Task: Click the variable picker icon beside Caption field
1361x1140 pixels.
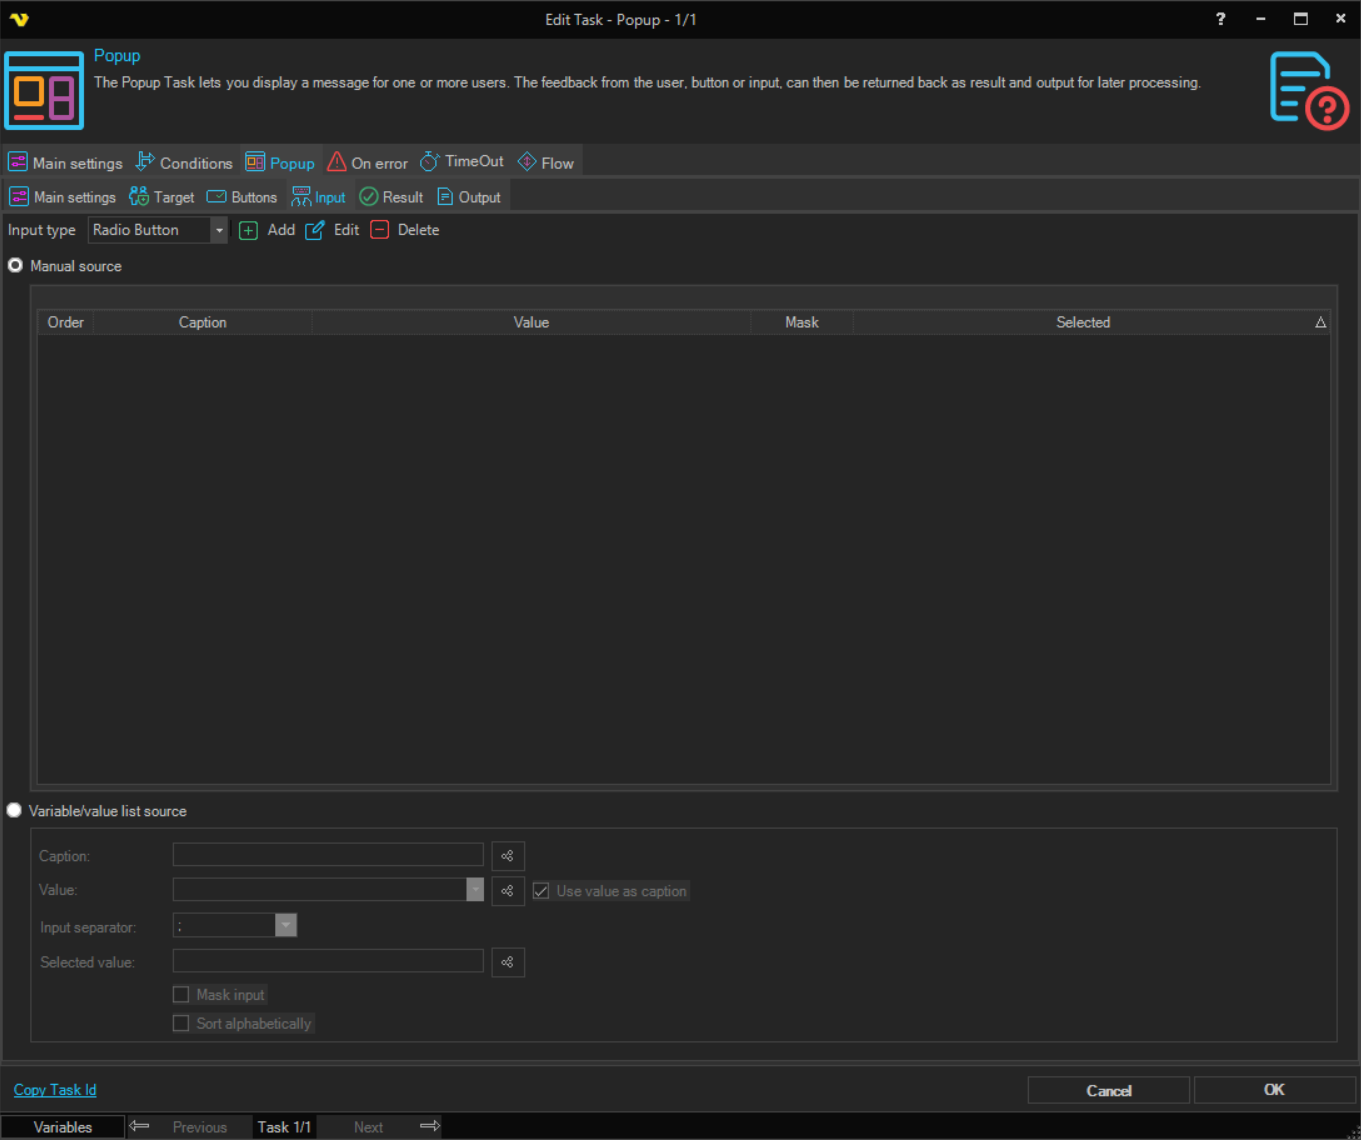Action: click(508, 856)
